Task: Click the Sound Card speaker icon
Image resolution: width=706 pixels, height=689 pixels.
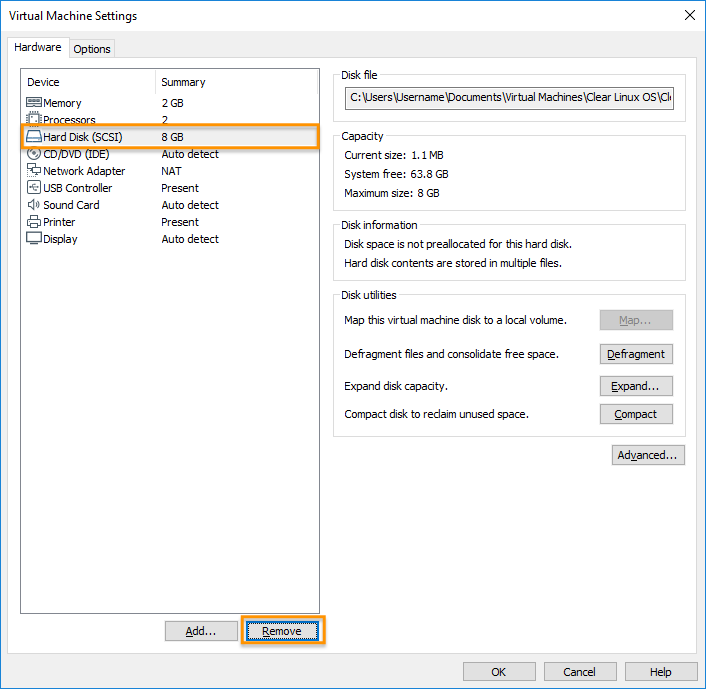Action: (x=34, y=204)
